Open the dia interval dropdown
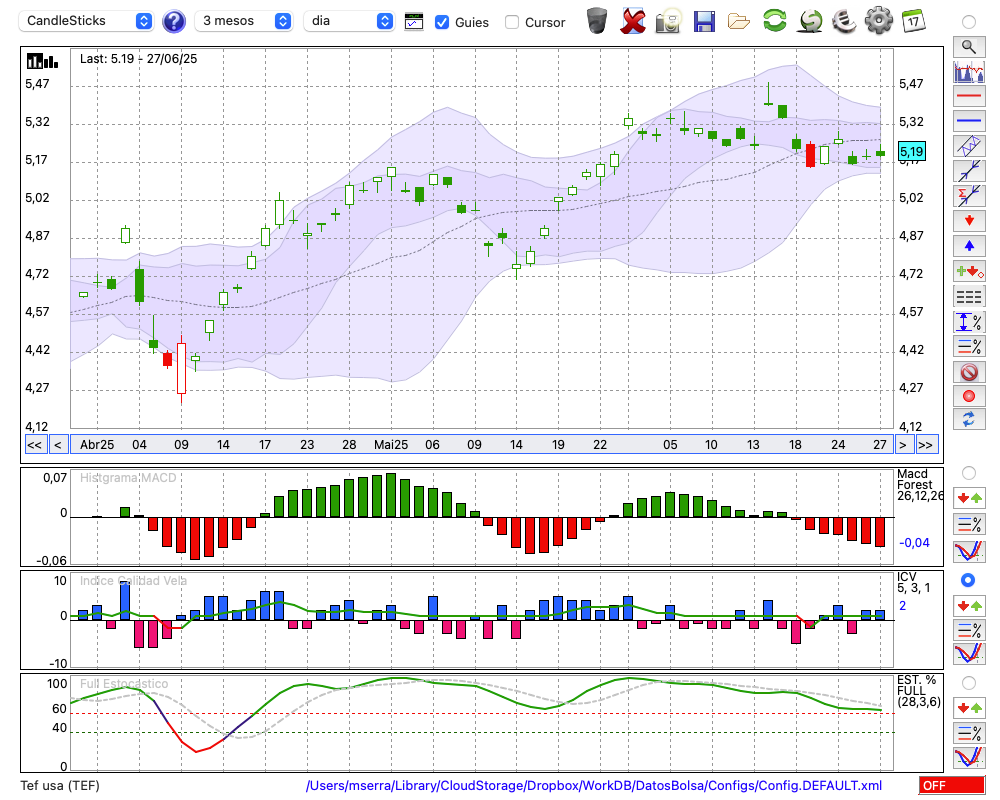The width and height of the screenshot is (1000, 800). 348,21
